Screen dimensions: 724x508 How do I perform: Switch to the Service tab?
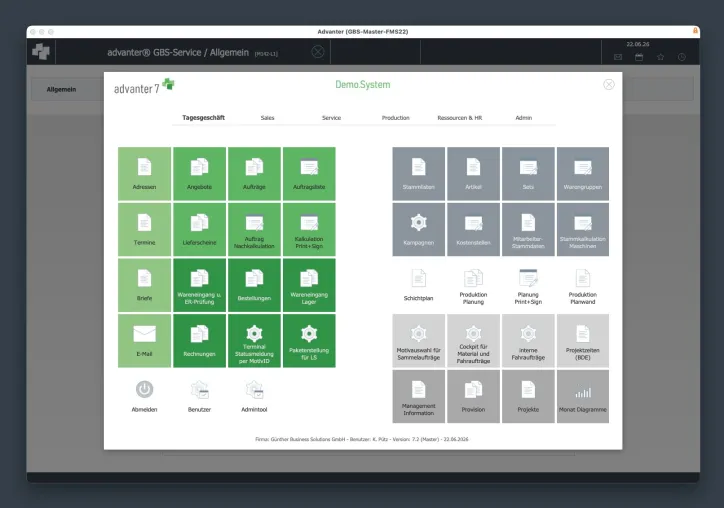332,118
